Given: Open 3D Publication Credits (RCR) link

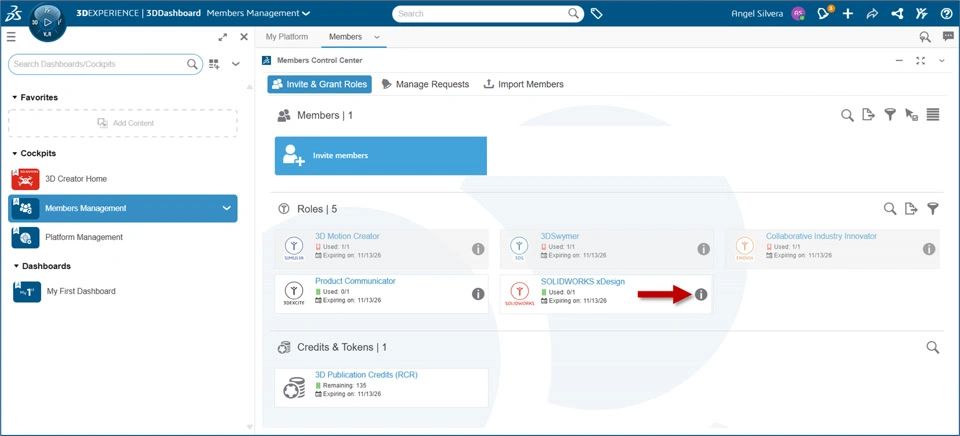Looking at the screenshot, I should pyautogui.click(x=366, y=375).
